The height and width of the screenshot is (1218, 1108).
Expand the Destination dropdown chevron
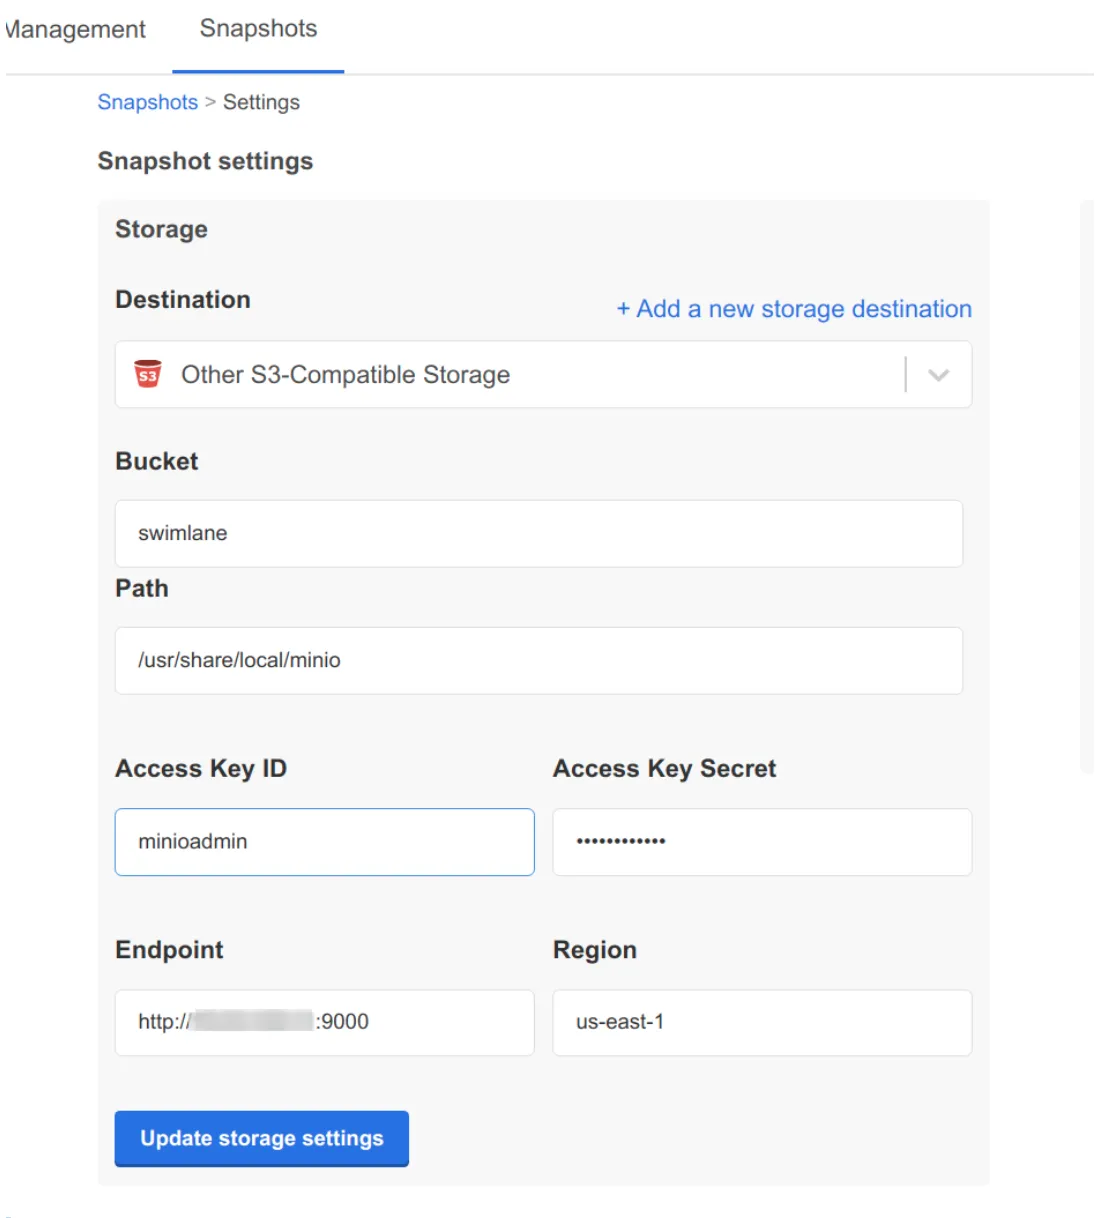938,375
